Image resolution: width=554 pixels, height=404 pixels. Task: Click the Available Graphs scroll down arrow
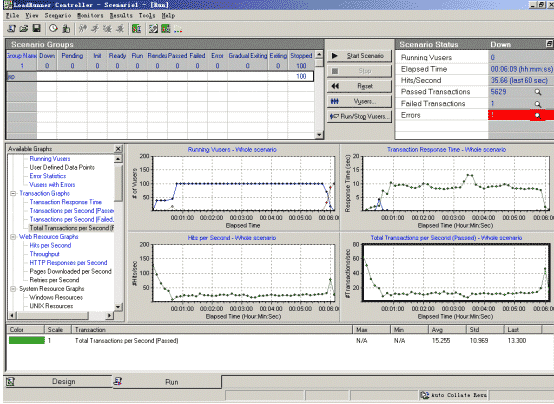click(x=118, y=306)
